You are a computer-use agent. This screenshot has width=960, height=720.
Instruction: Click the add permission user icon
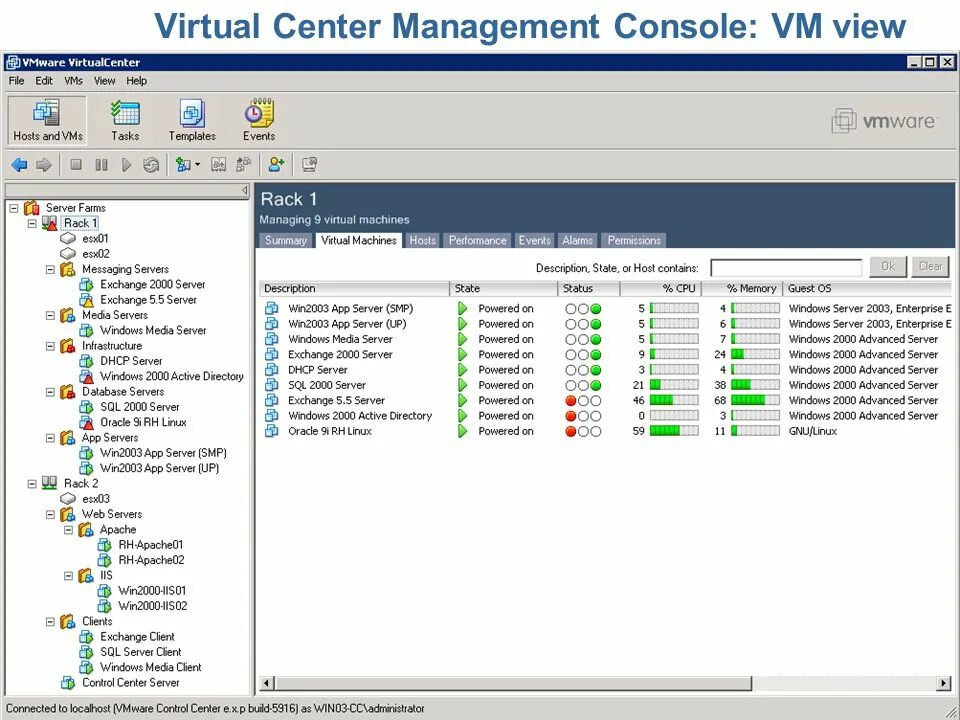tap(276, 164)
